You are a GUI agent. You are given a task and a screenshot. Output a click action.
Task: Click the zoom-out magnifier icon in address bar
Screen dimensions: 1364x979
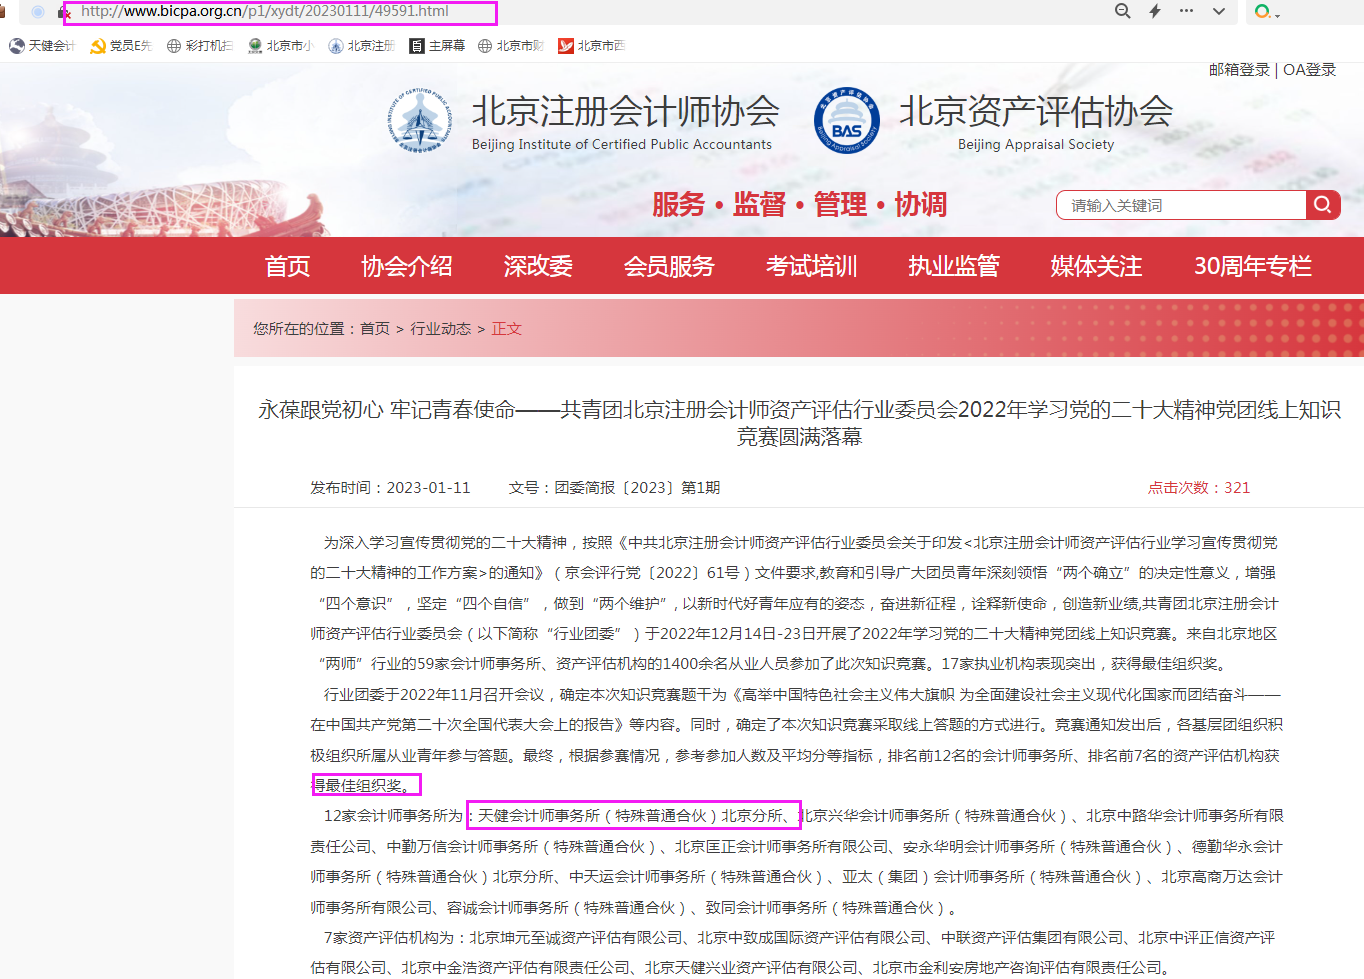pyautogui.click(x=1122, y=11)
